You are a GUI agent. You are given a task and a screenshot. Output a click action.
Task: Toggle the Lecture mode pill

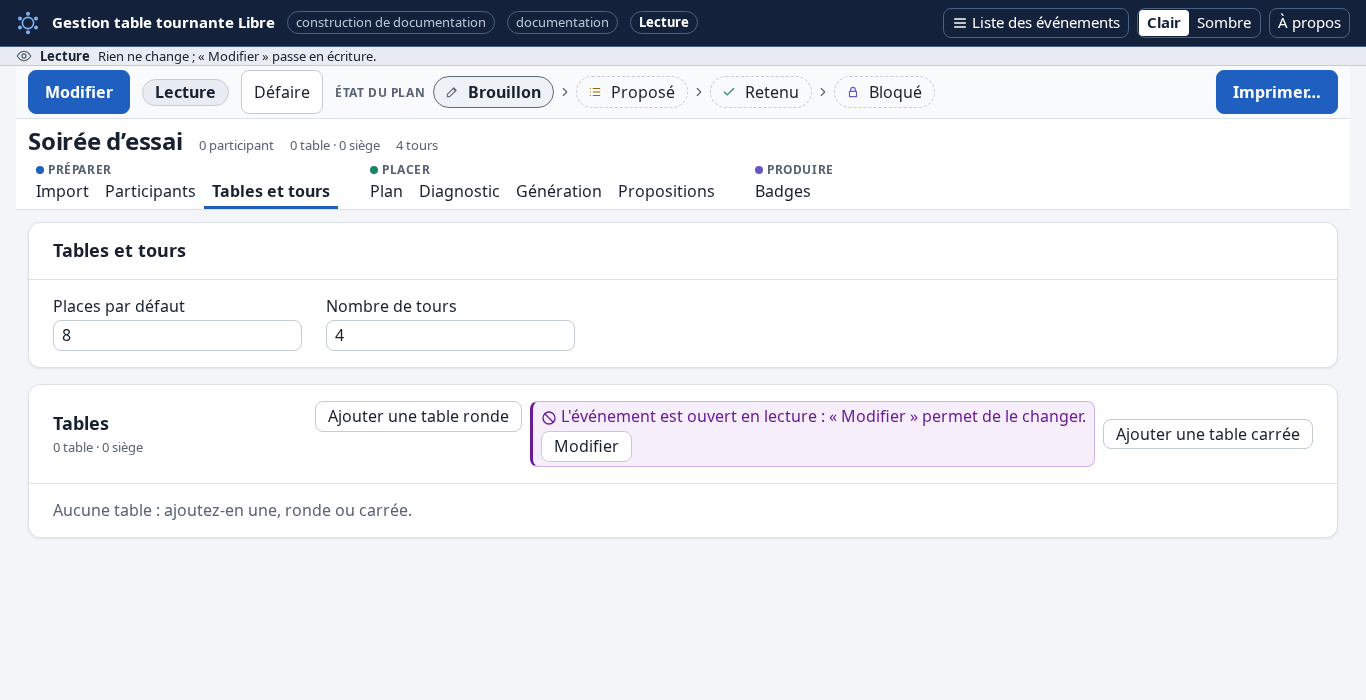pos(185,92)
